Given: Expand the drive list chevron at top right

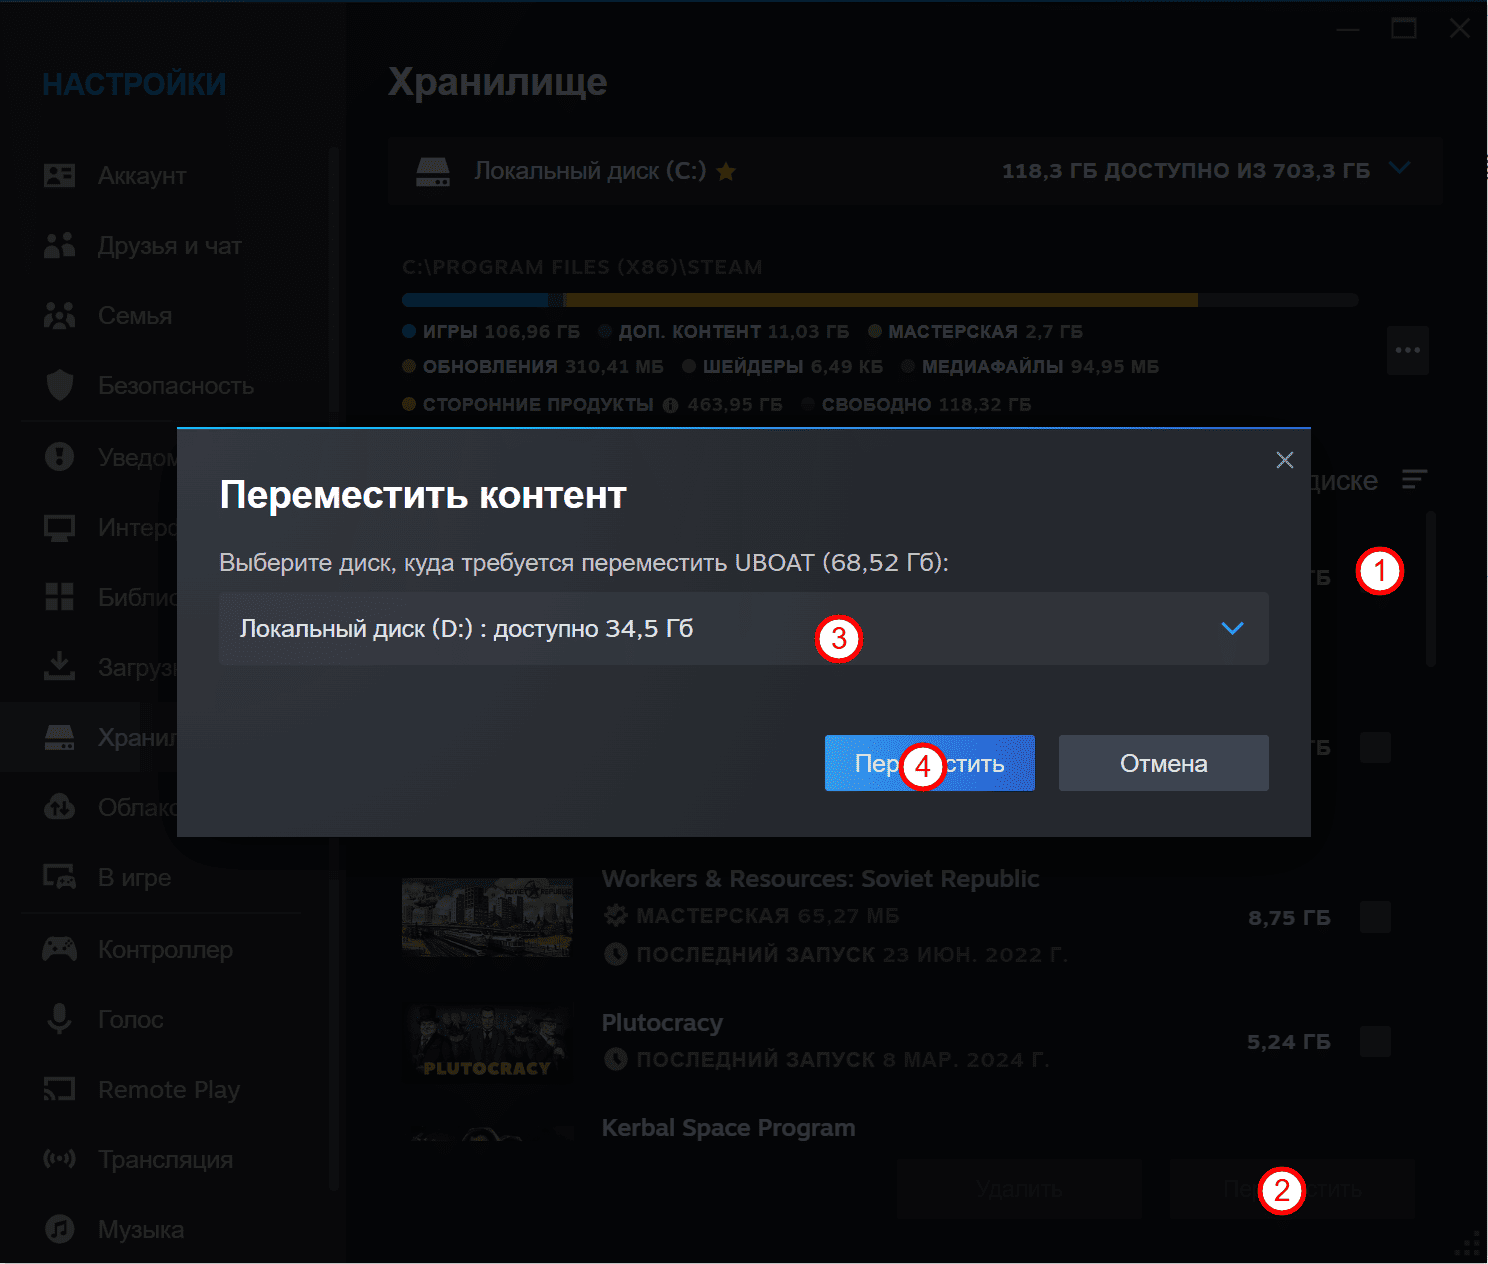Looking at the screenshot, I should click(1400, 169).
